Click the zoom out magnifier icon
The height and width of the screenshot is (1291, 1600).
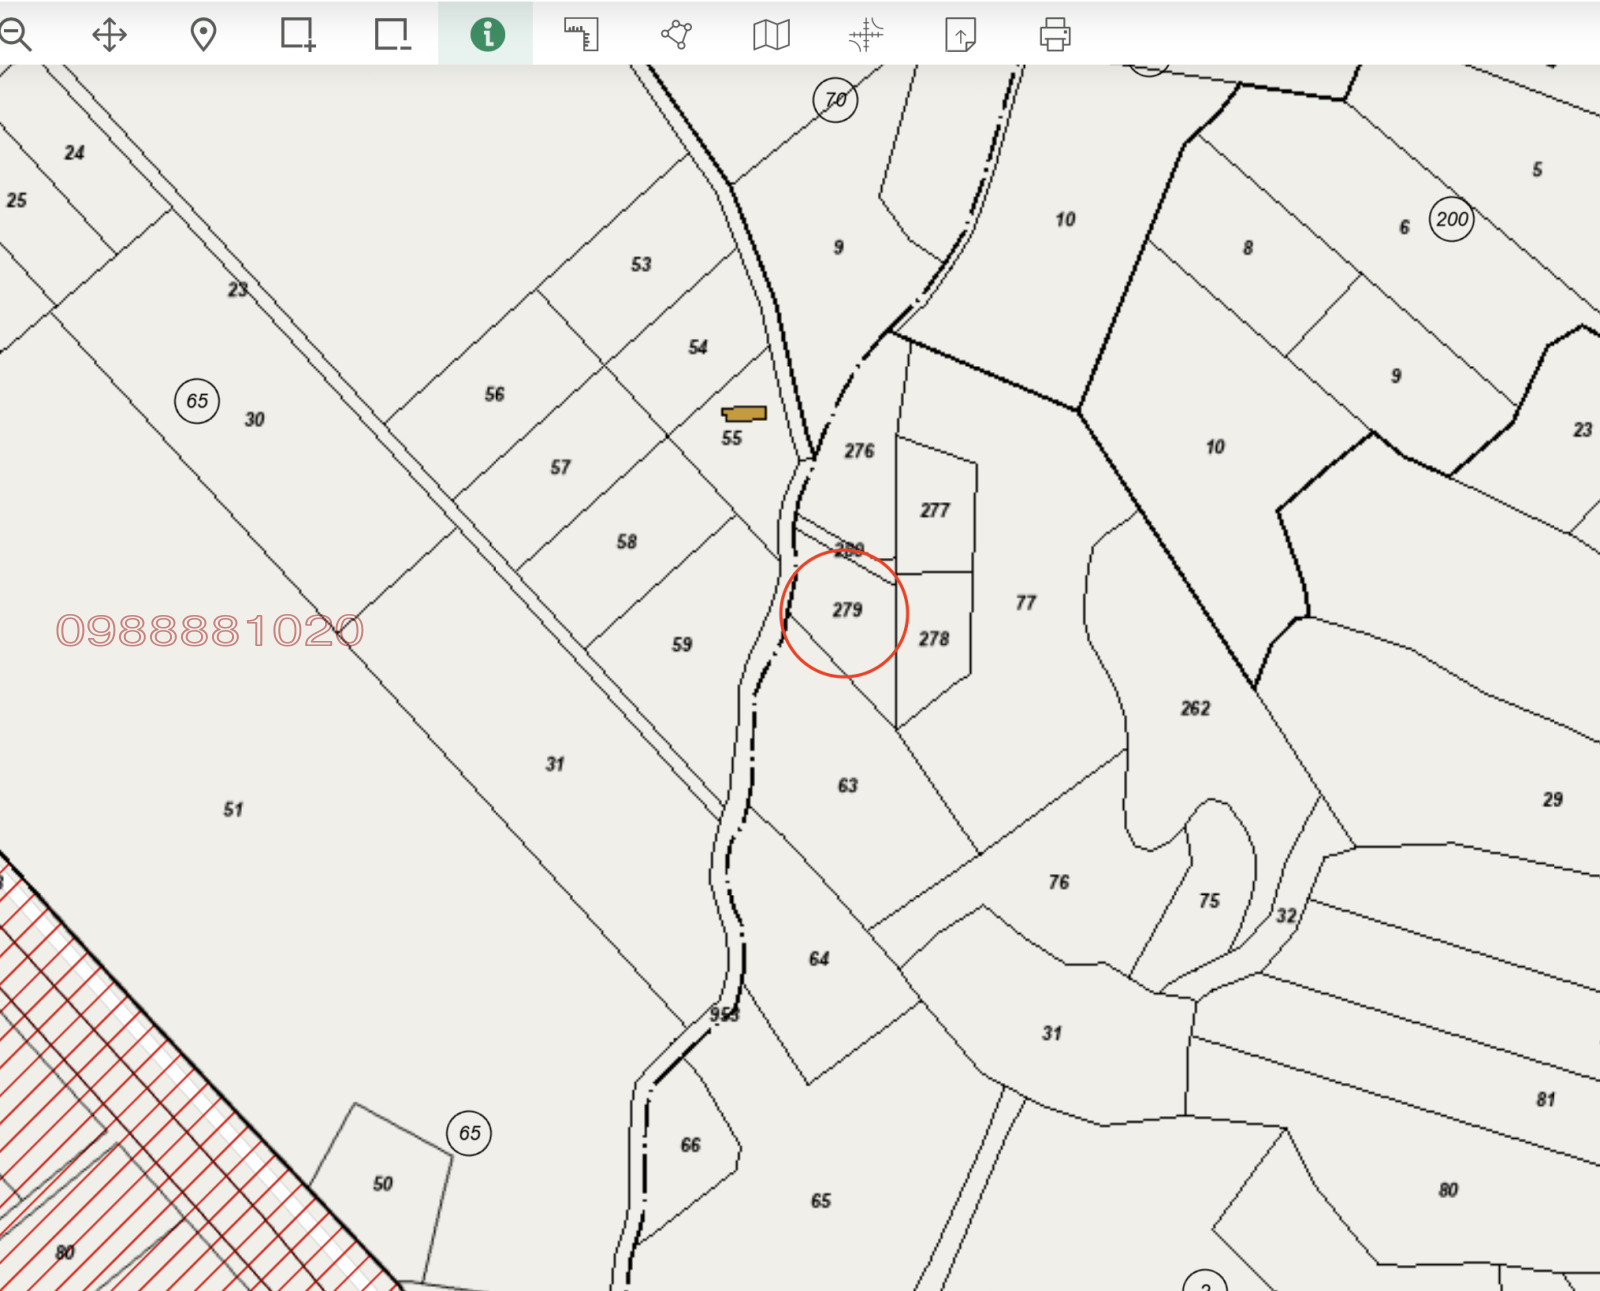[16, 35]
